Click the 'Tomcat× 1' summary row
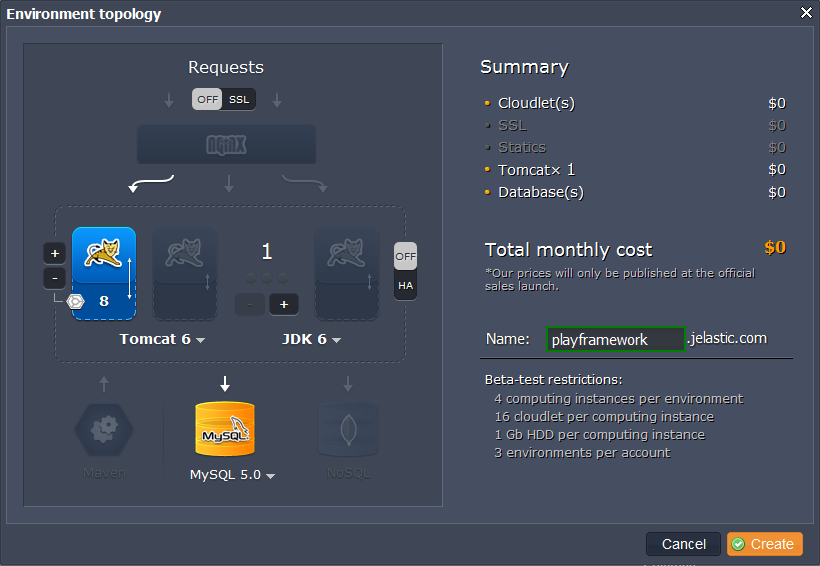Image resolution: width=820 pixels, height=566 pixels. pyautogui.click(x=635, y=169)
